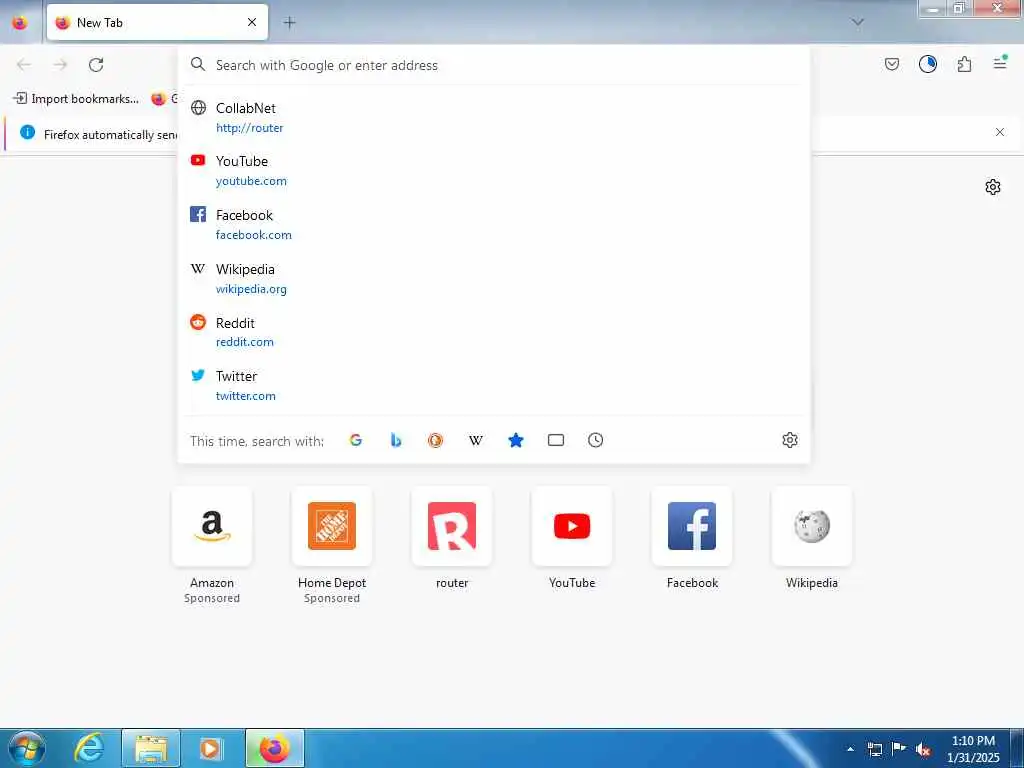Open the YouTube shortcut tile
The width and height of the screenshot is (1024, 768).
click(x=572, y=526)
